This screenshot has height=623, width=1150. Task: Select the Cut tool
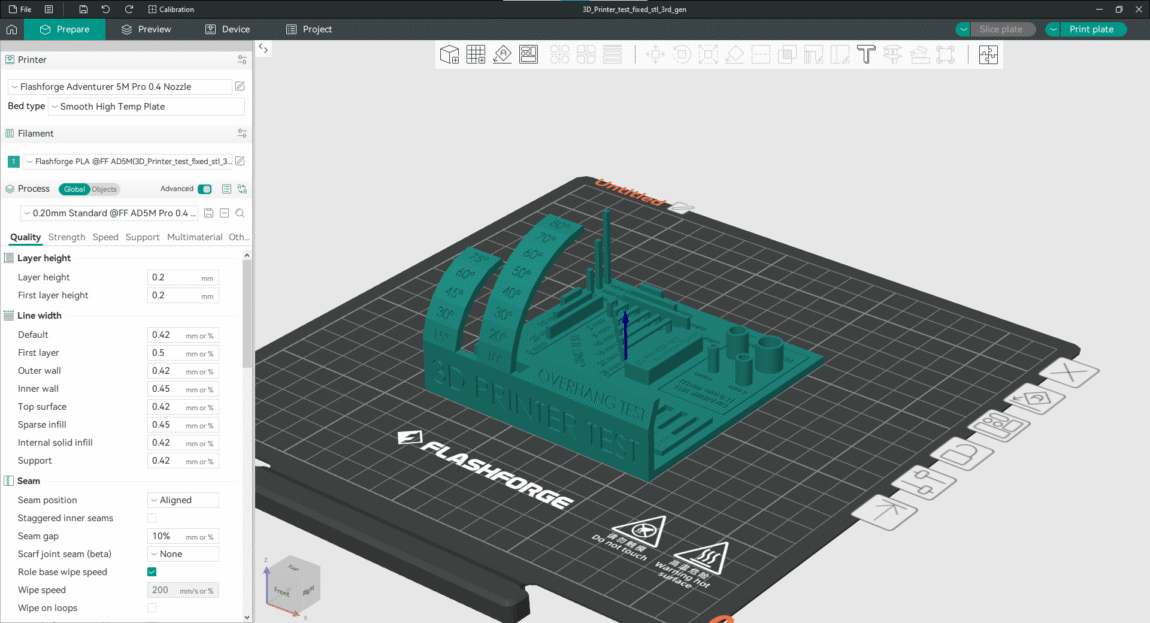761,54
